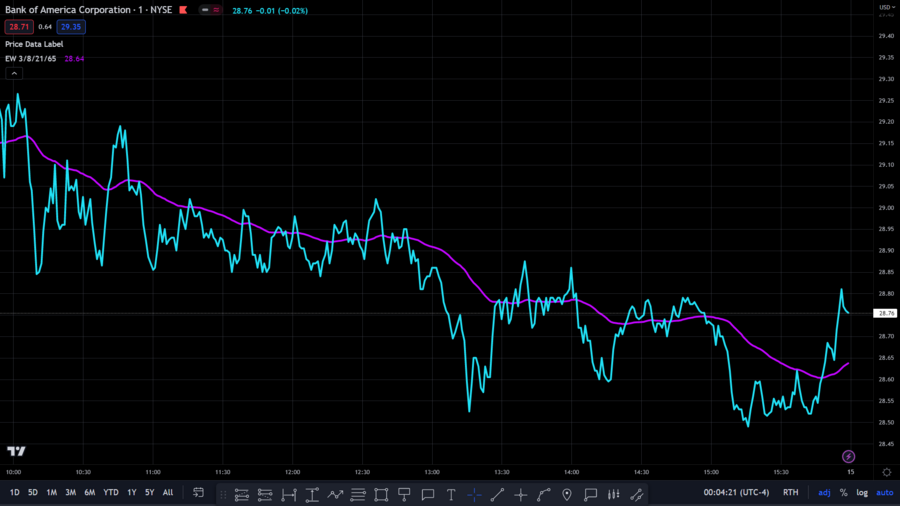Screen dimensions: 900x506
Task: Place a Pin marker tool
Action: [x=567, y=495]
